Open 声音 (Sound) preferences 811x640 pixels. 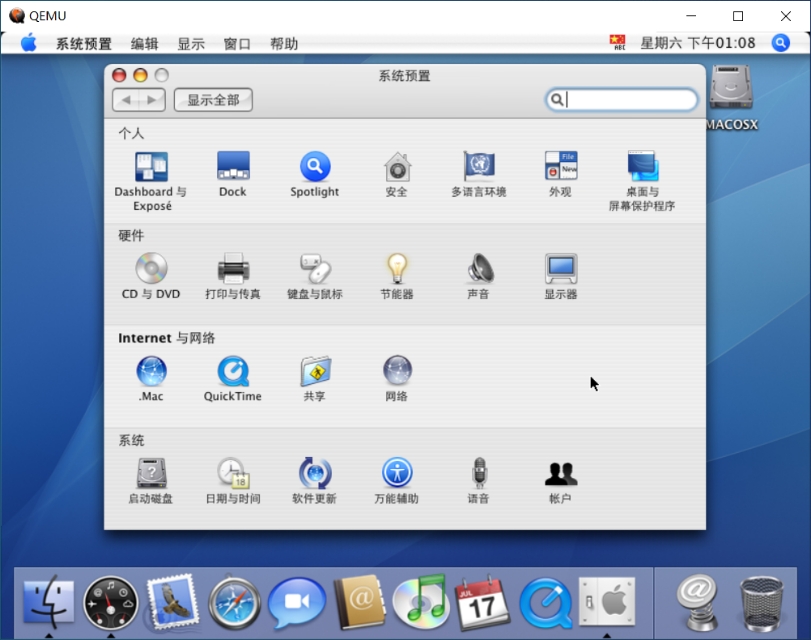pyautogui.click(x=479, y=267)
